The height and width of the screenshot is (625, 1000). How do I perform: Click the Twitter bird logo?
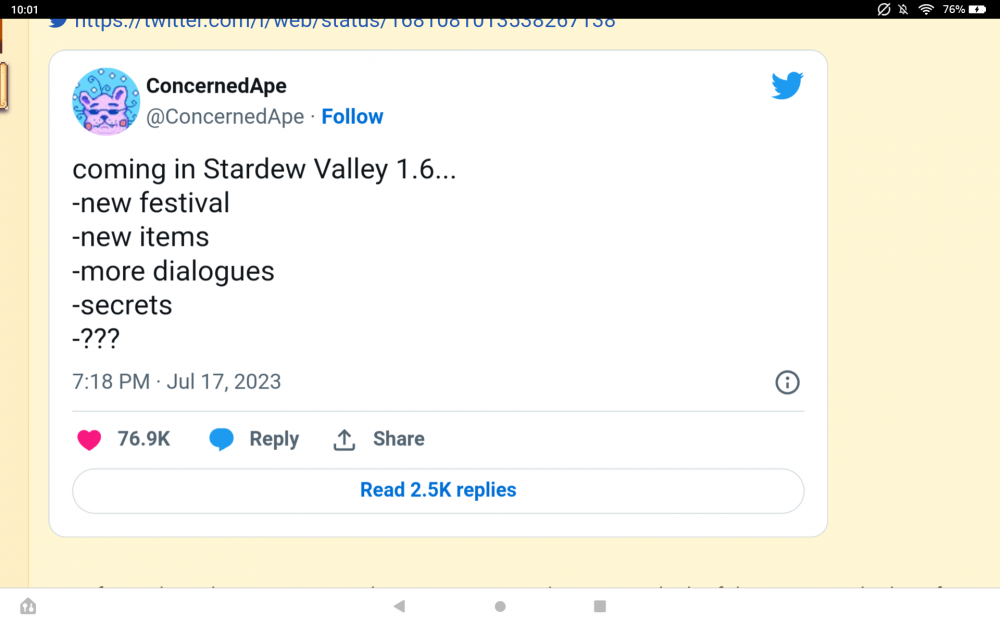pos(787,86)
